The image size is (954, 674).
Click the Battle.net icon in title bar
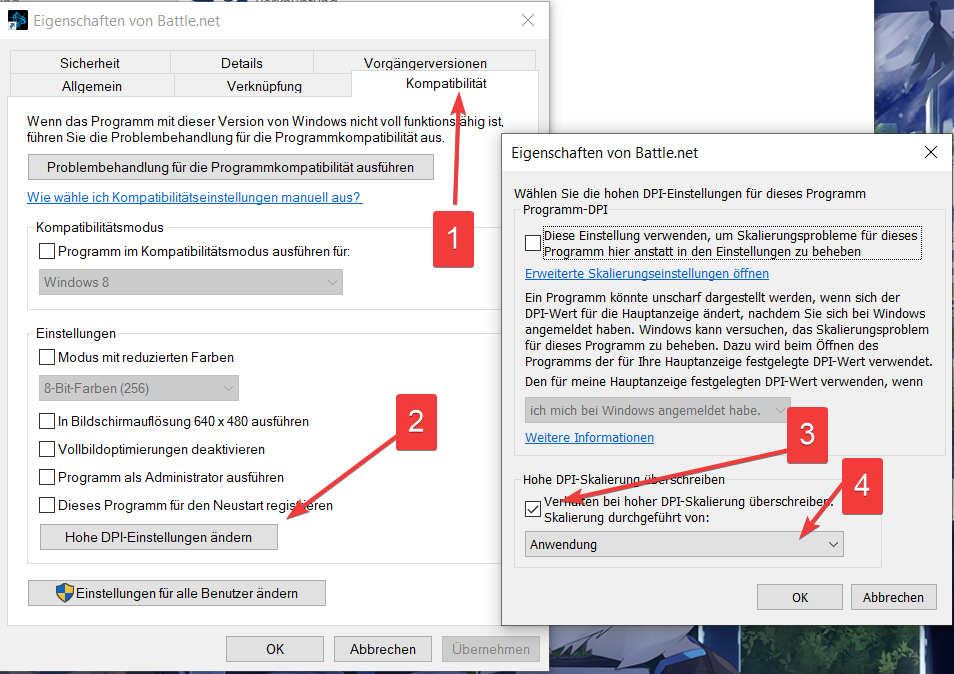(18, 20)
